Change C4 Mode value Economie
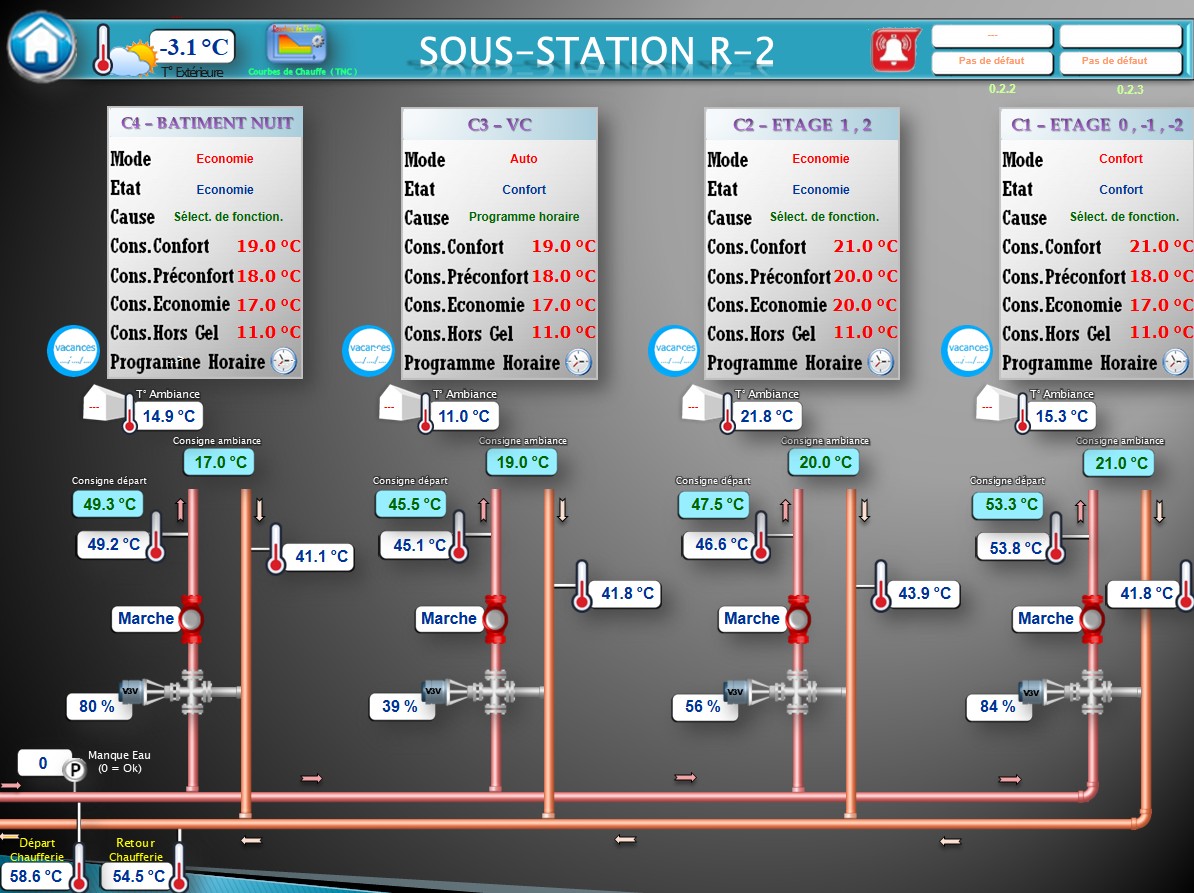1194x893 pixels. pyautogui.click(x=225, y=158)
